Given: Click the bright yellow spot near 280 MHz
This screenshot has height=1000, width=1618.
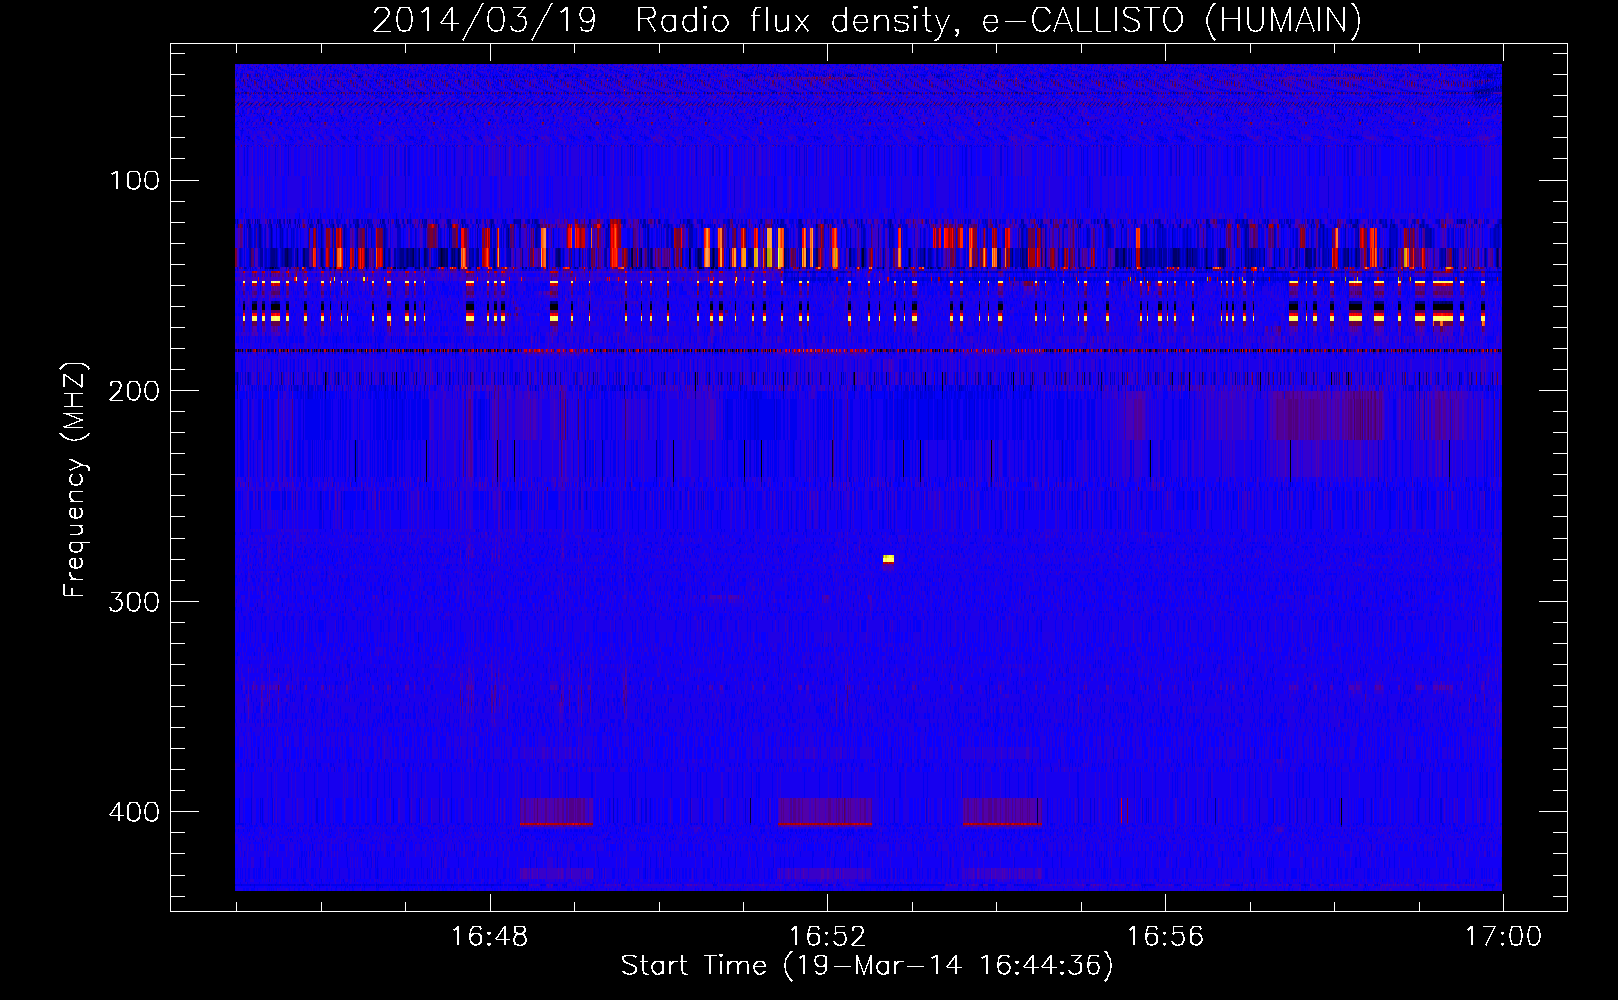Looking at the screenshot, I should [x=888, y=560].
